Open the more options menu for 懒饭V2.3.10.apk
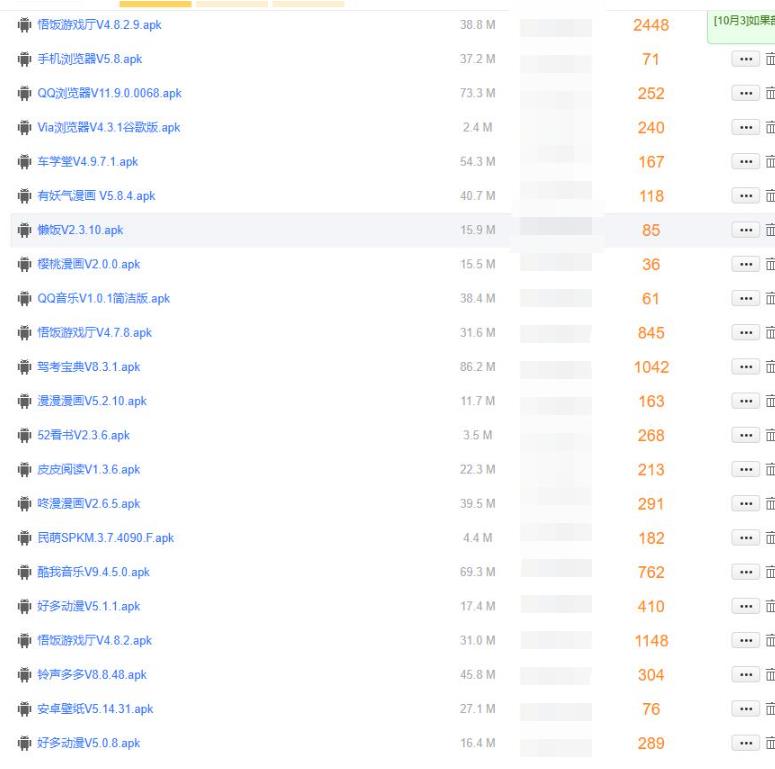This screenshot has width=775, height=769. (x=745, y=230)
